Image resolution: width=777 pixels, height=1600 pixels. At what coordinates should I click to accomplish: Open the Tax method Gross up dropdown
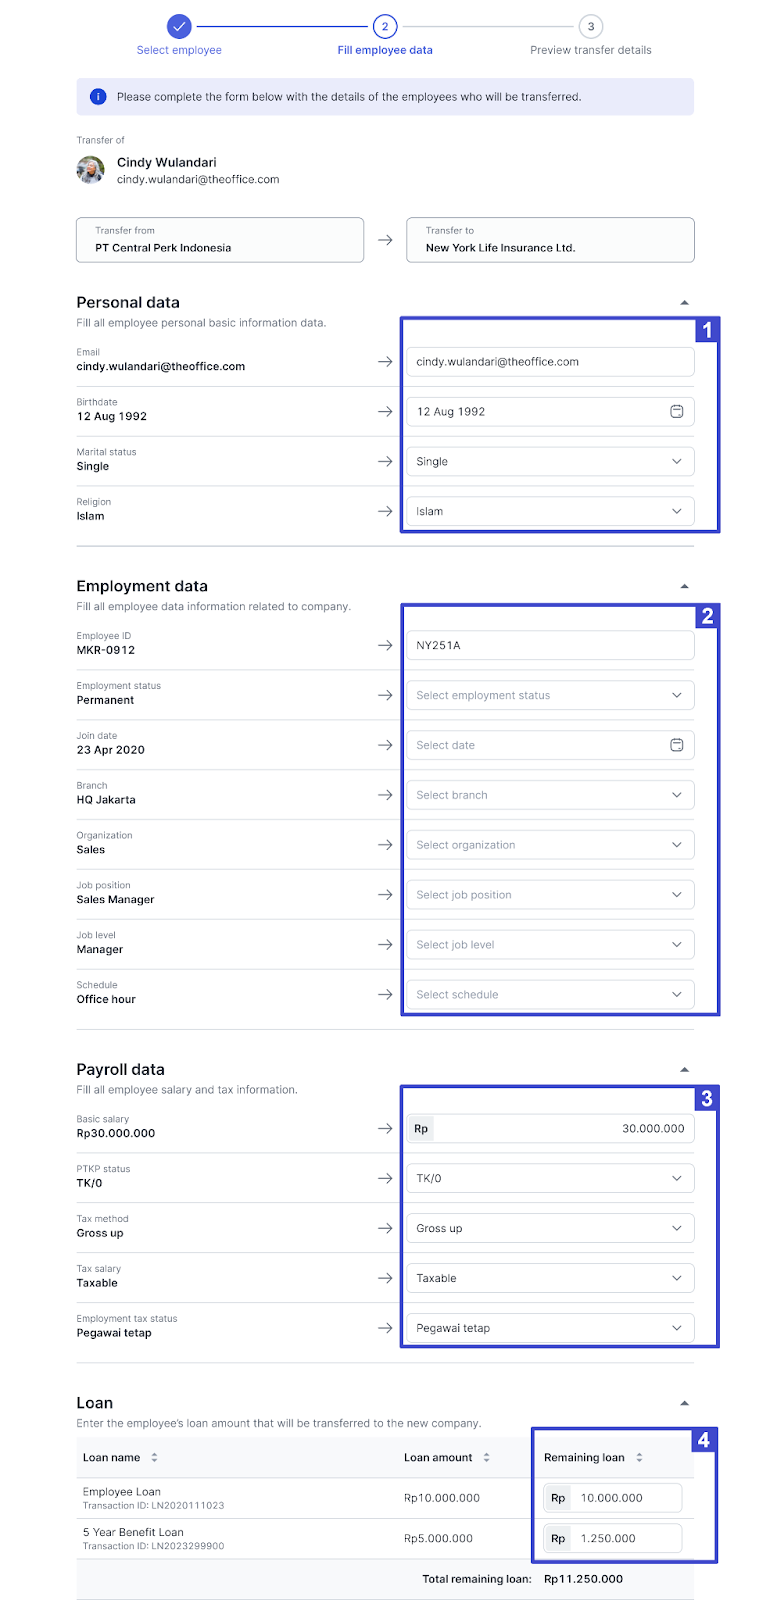coord(550,1228)
